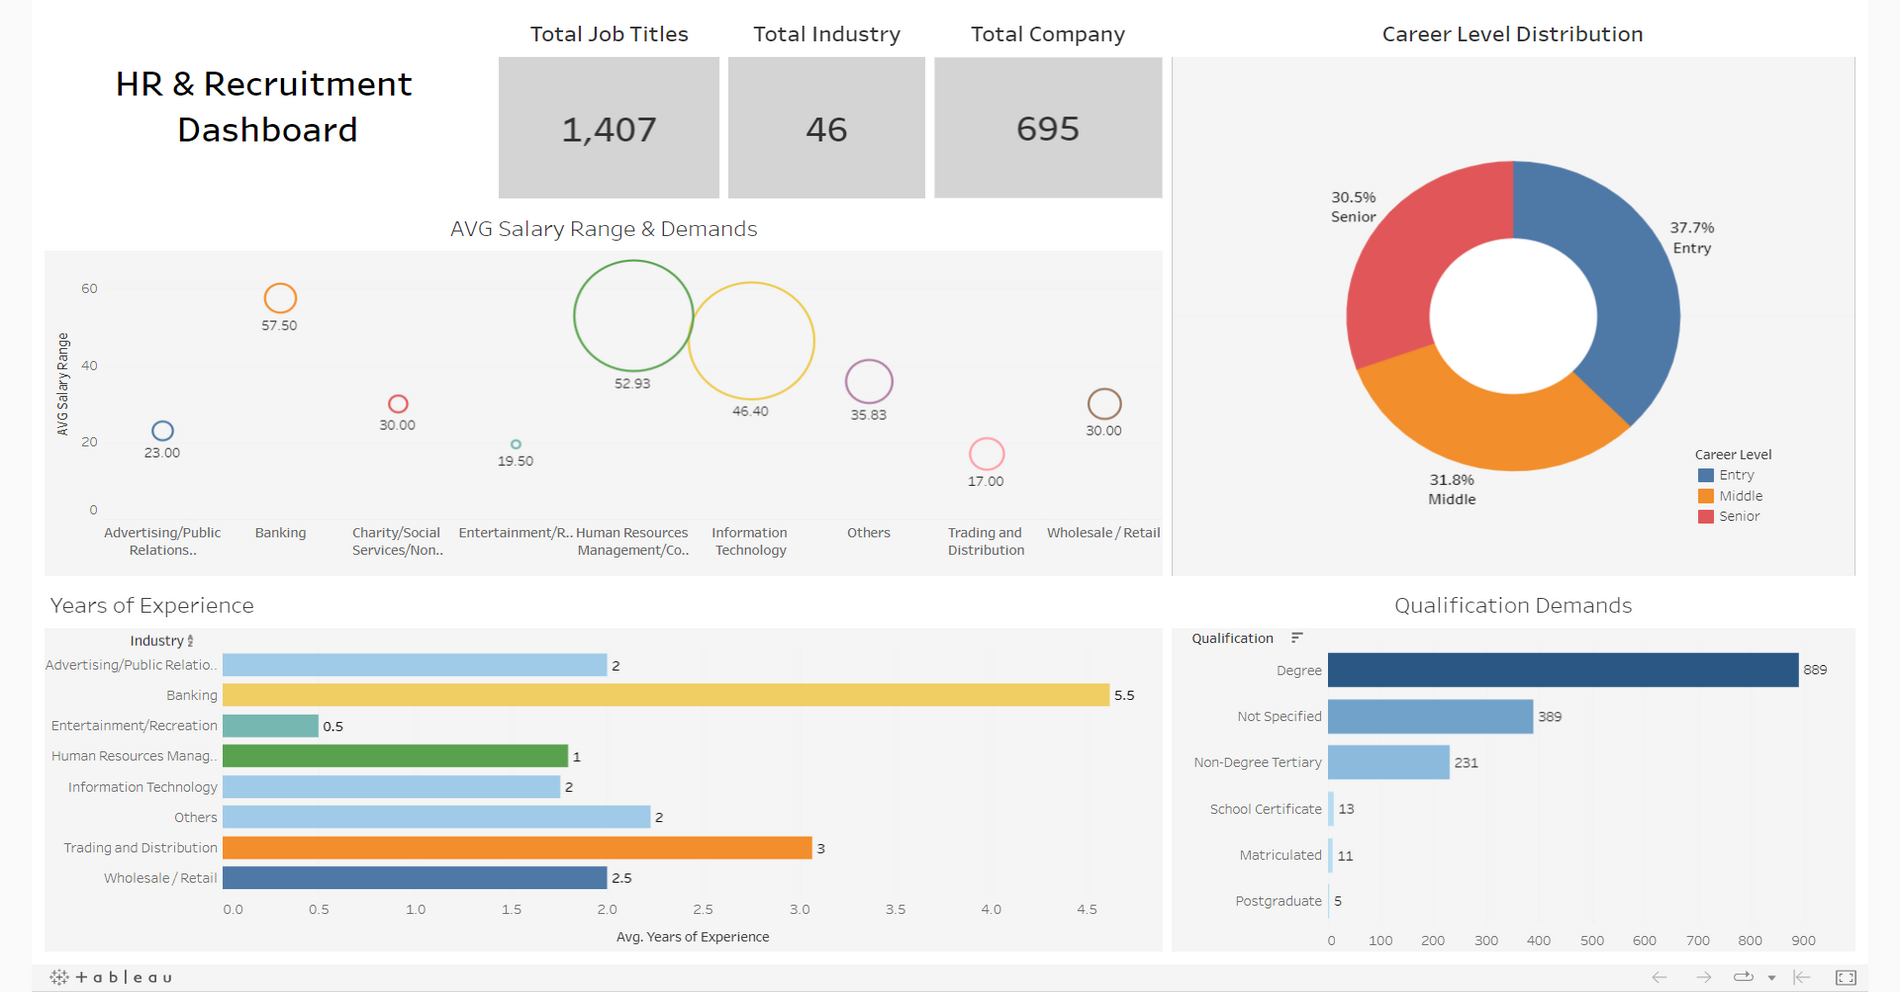Click the Tableau logo in footer
Image resolution: width=1900 pixels, height=992 pixels.
(112, 977)
